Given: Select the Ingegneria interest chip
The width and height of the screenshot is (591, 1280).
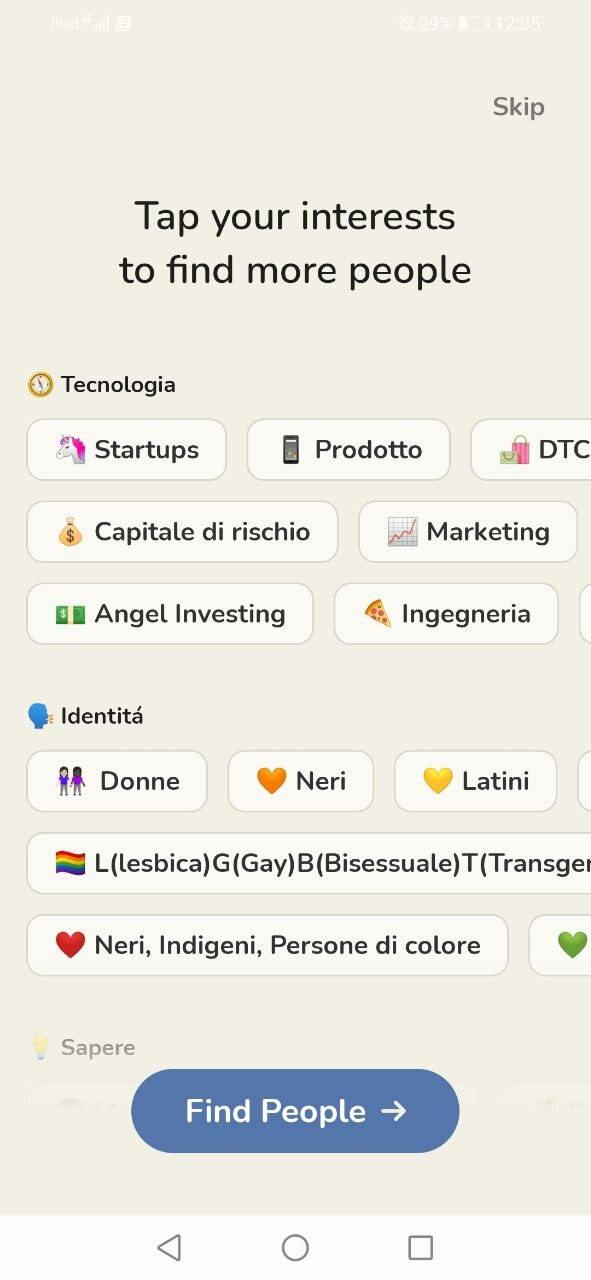Looking at the screenshot, I should point(446,614).
